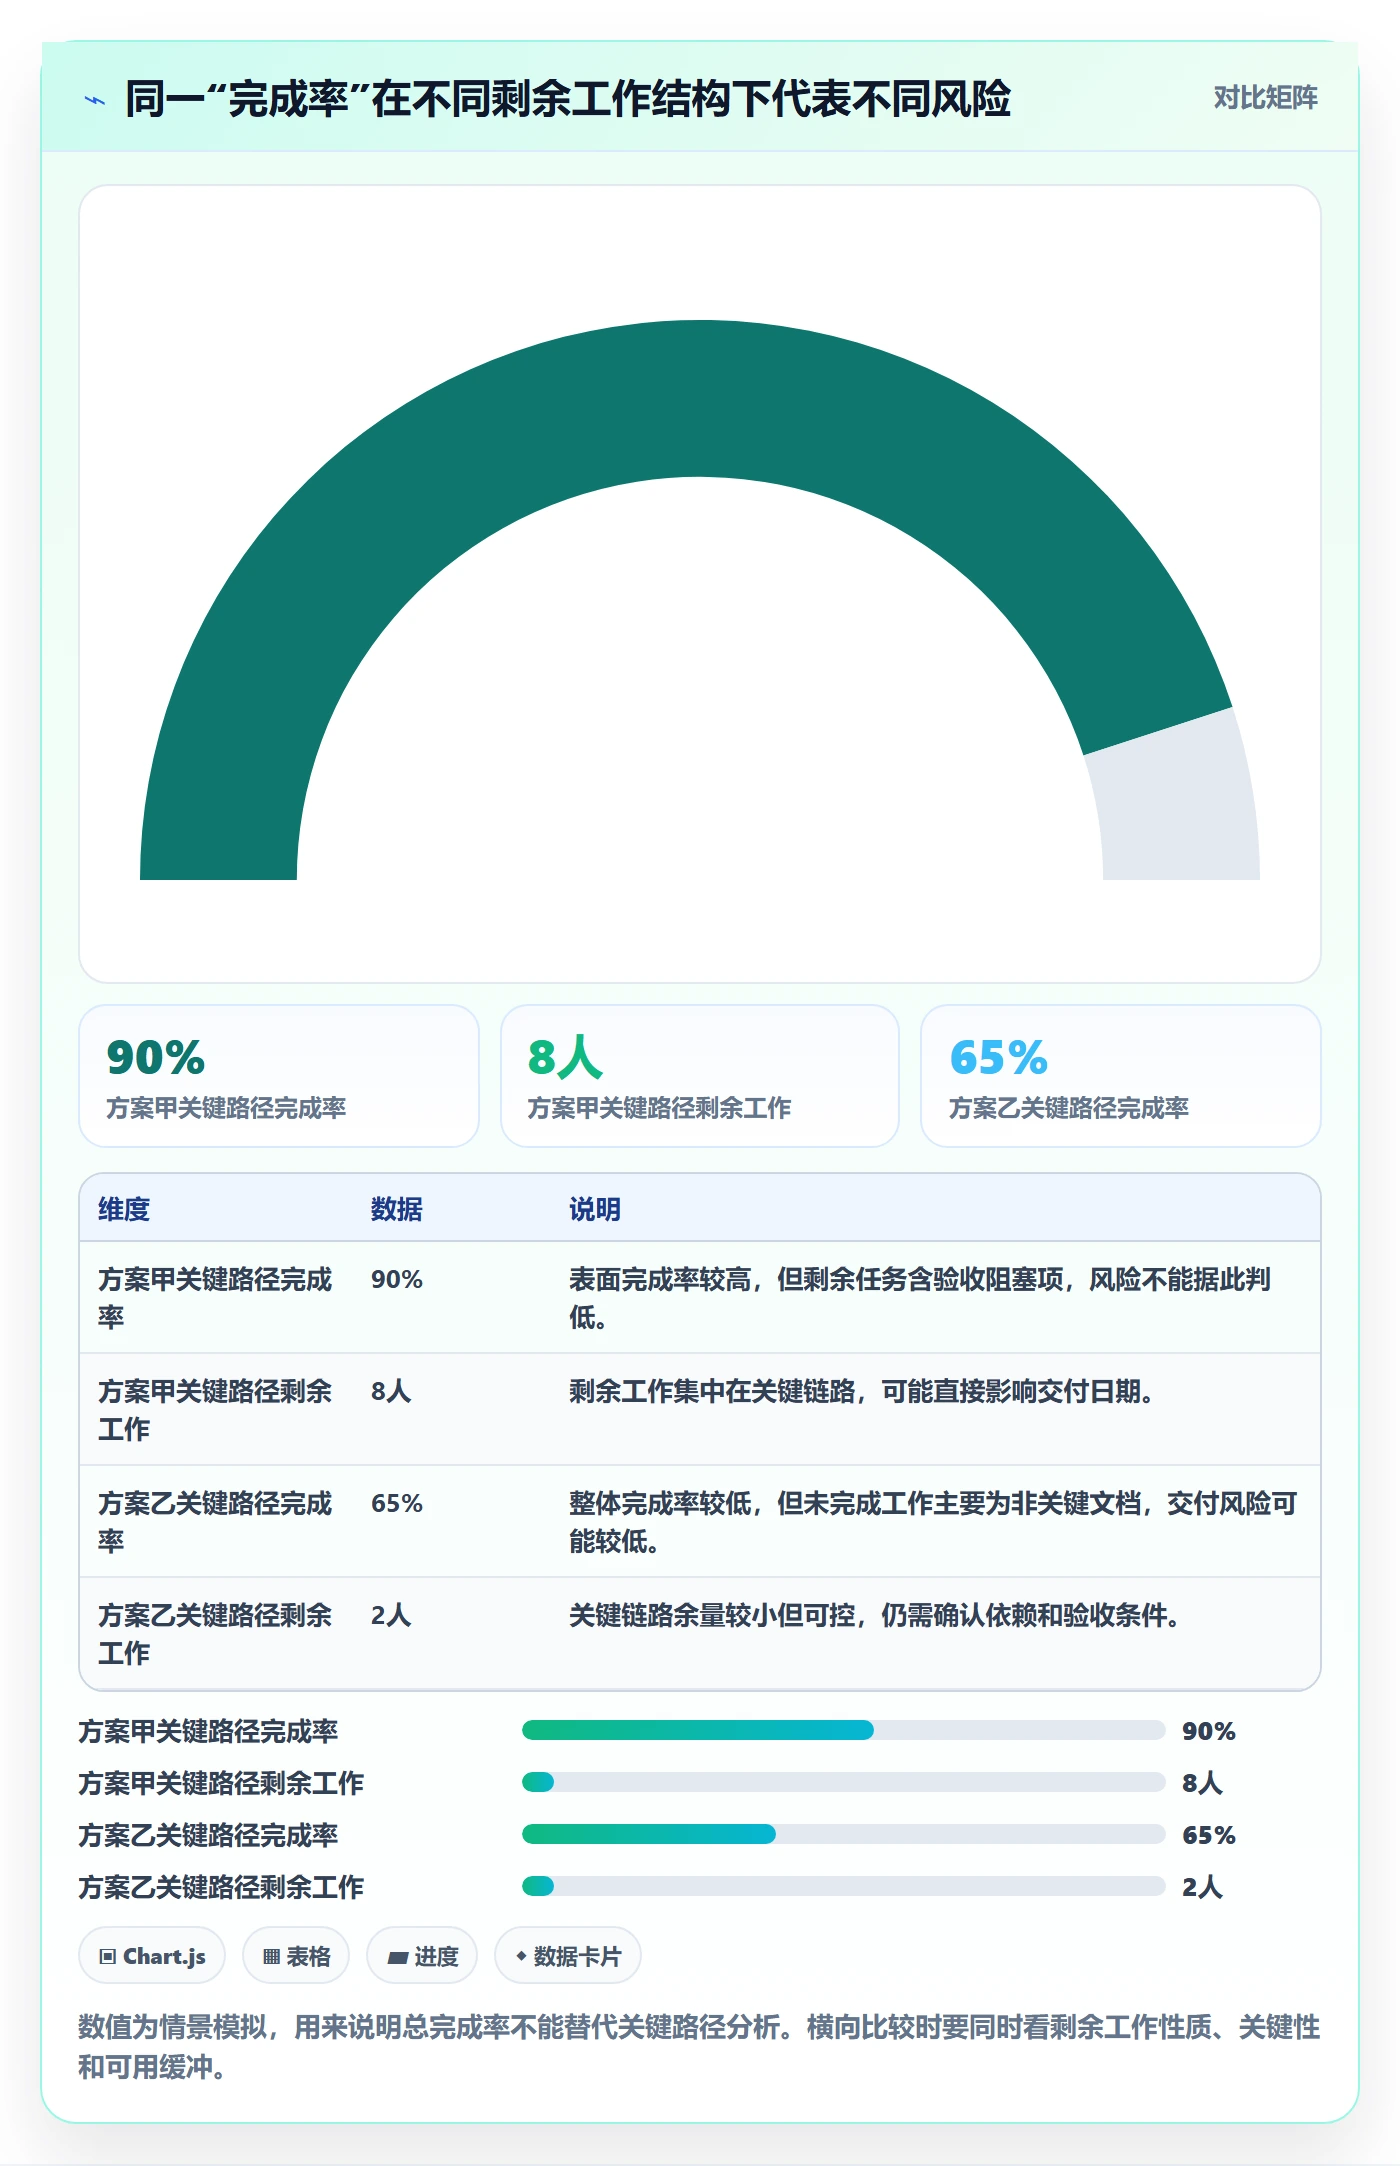
Task: Click the 65% value right of the progress bar
Action: [1209, 1835]
